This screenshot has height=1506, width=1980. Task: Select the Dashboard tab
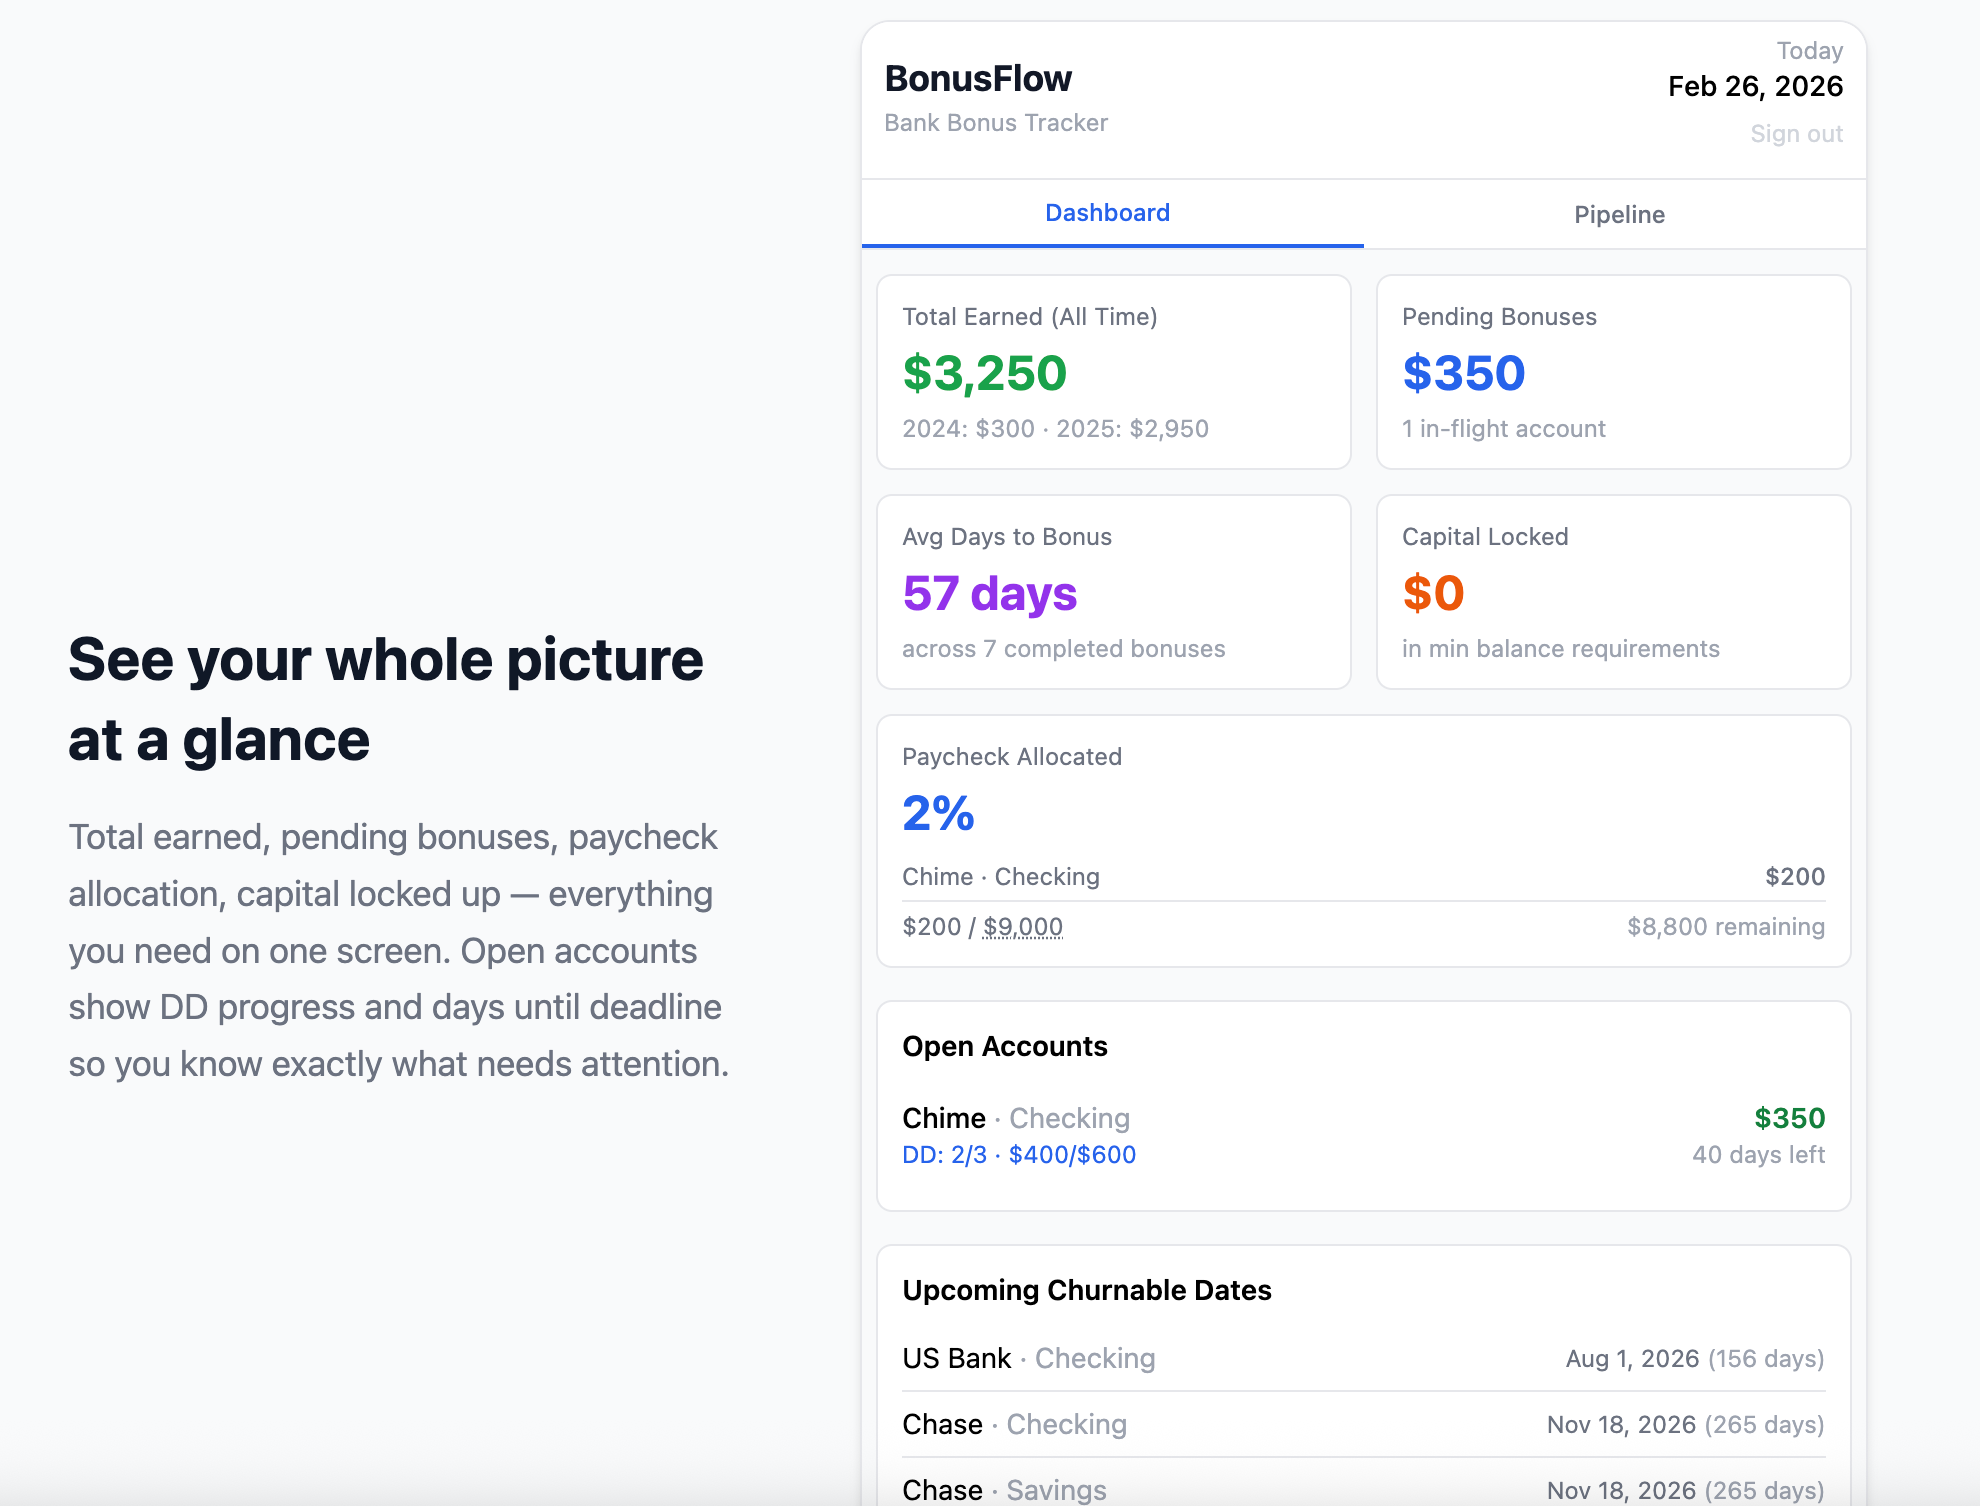pyautogui.click(x=1107, y=213)
